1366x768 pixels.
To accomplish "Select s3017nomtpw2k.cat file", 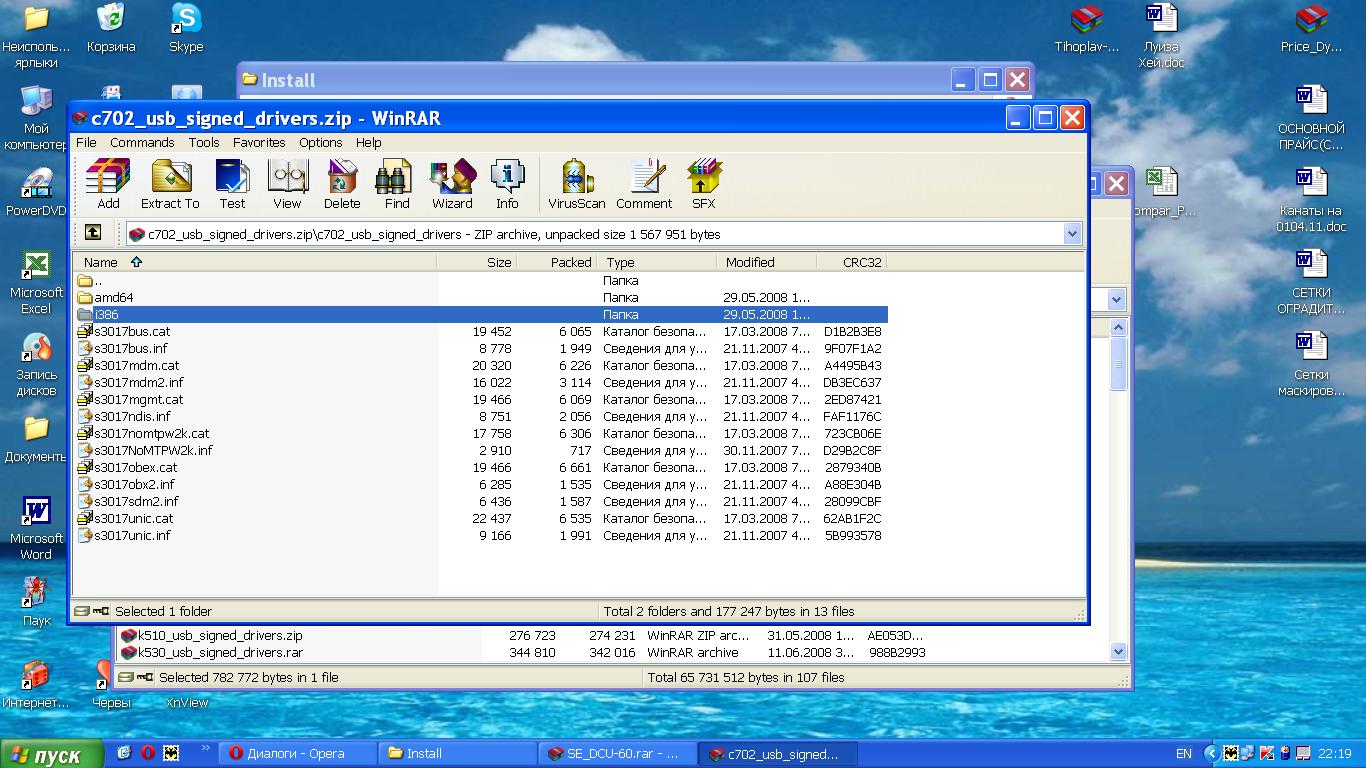I will pyautogui.click(x=143, y=433).
